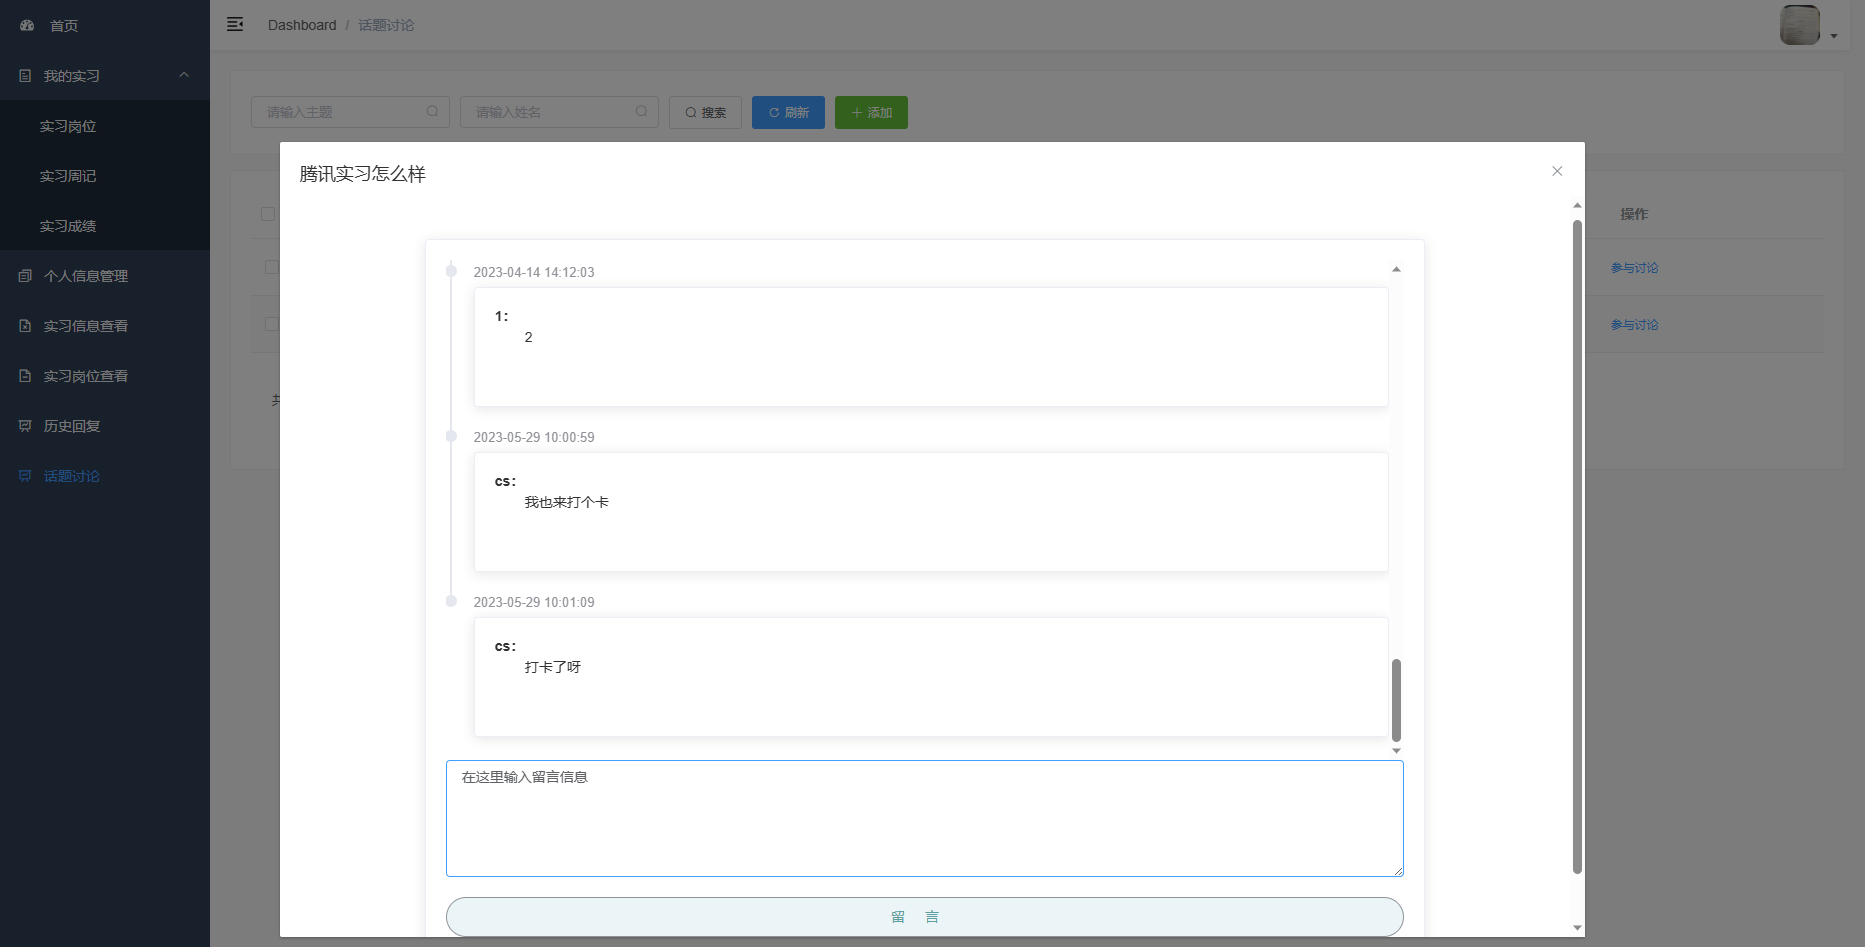Screen dimensions: 1865x947
Task: Toggle the table header select-all checkbox
Action: point(268,214)
